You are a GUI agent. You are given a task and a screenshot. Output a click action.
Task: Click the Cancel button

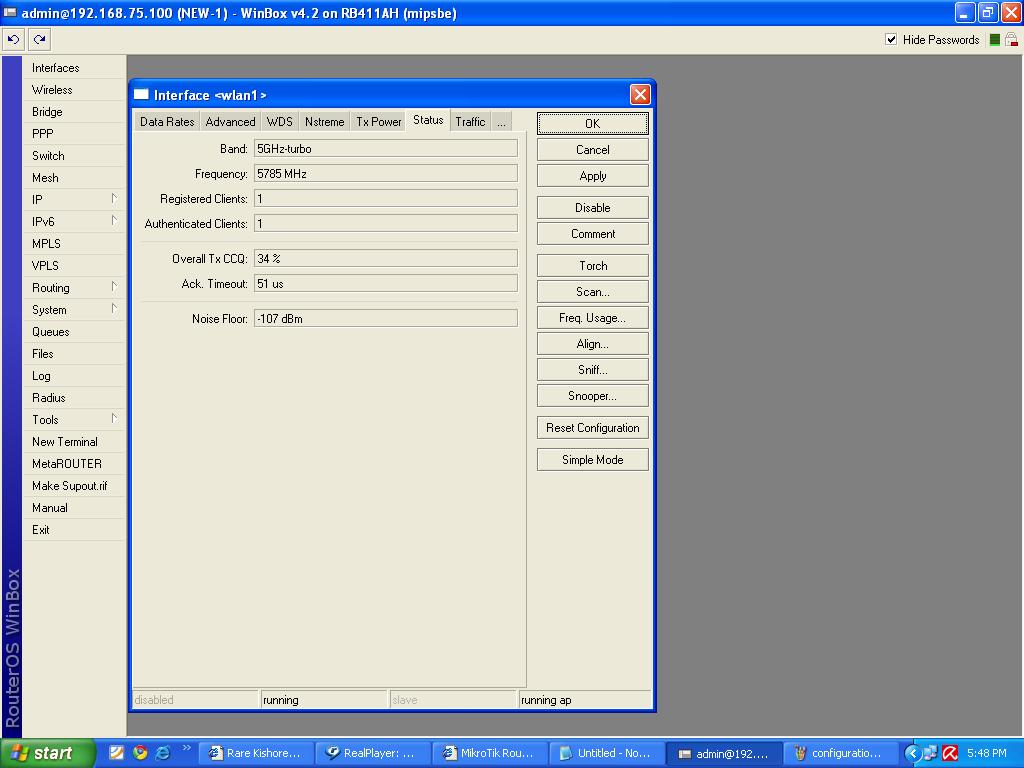(x=592, y=150)
